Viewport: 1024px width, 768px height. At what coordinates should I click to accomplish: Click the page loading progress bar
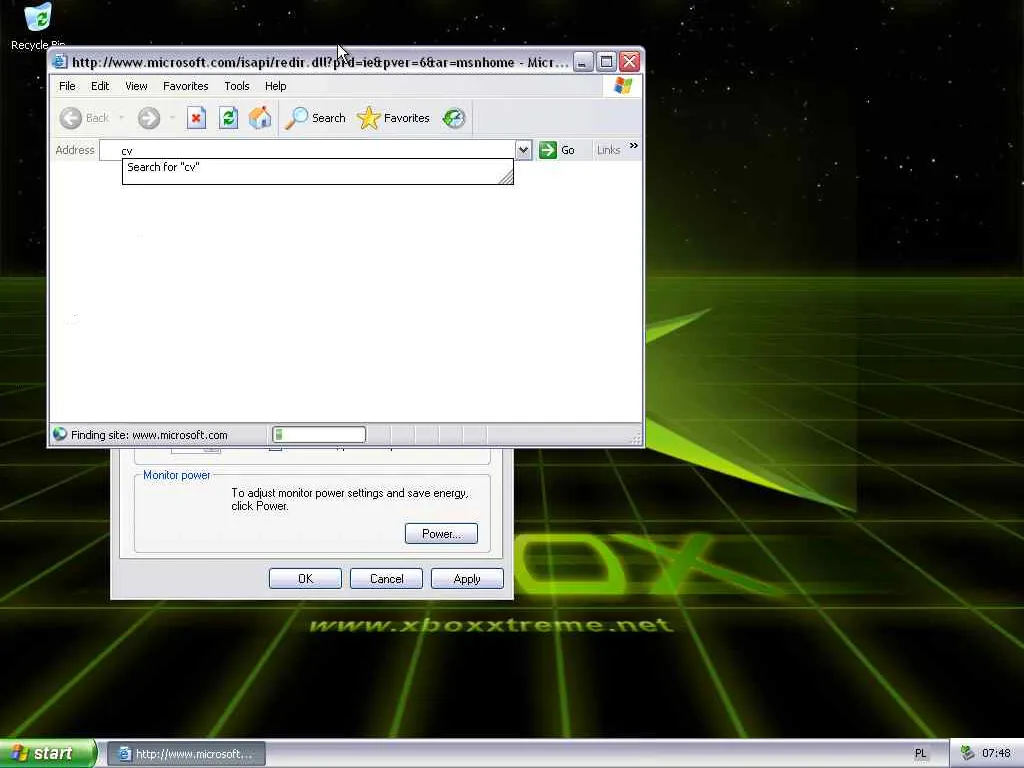(319, 434)
